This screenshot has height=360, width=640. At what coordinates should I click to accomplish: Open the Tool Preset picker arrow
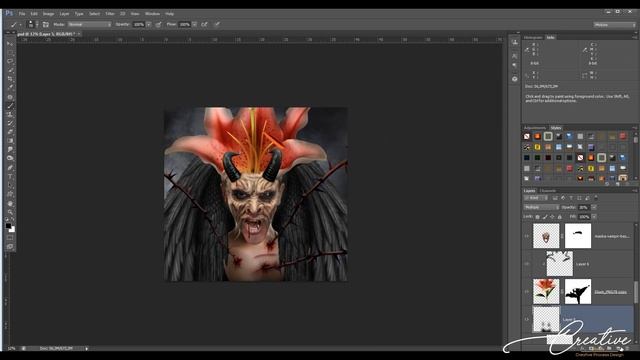click(20, 25)
